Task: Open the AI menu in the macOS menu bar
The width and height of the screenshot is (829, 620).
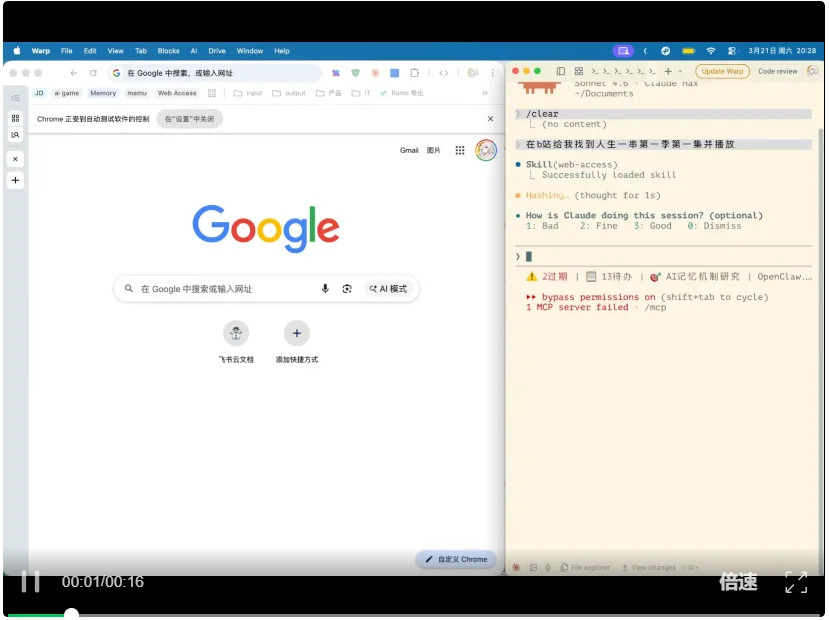Action: point(194,51)
